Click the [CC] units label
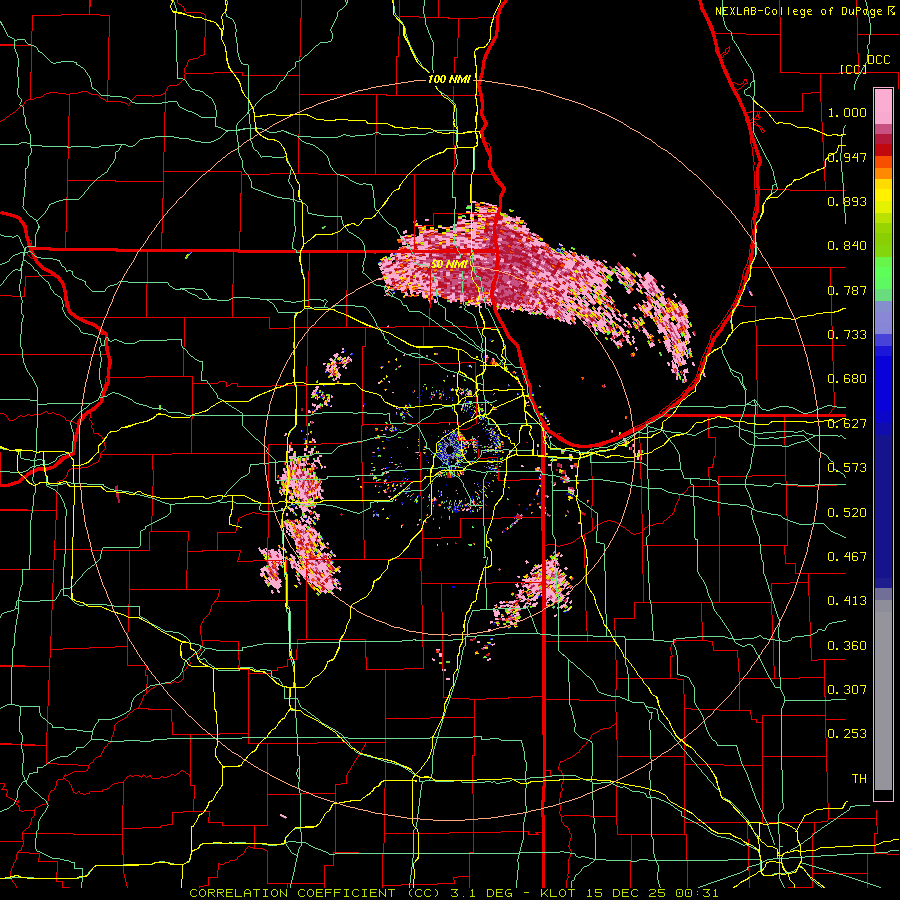Image resolution: width=900 pixels, height=900 pixels. click(x=853, y=69)
